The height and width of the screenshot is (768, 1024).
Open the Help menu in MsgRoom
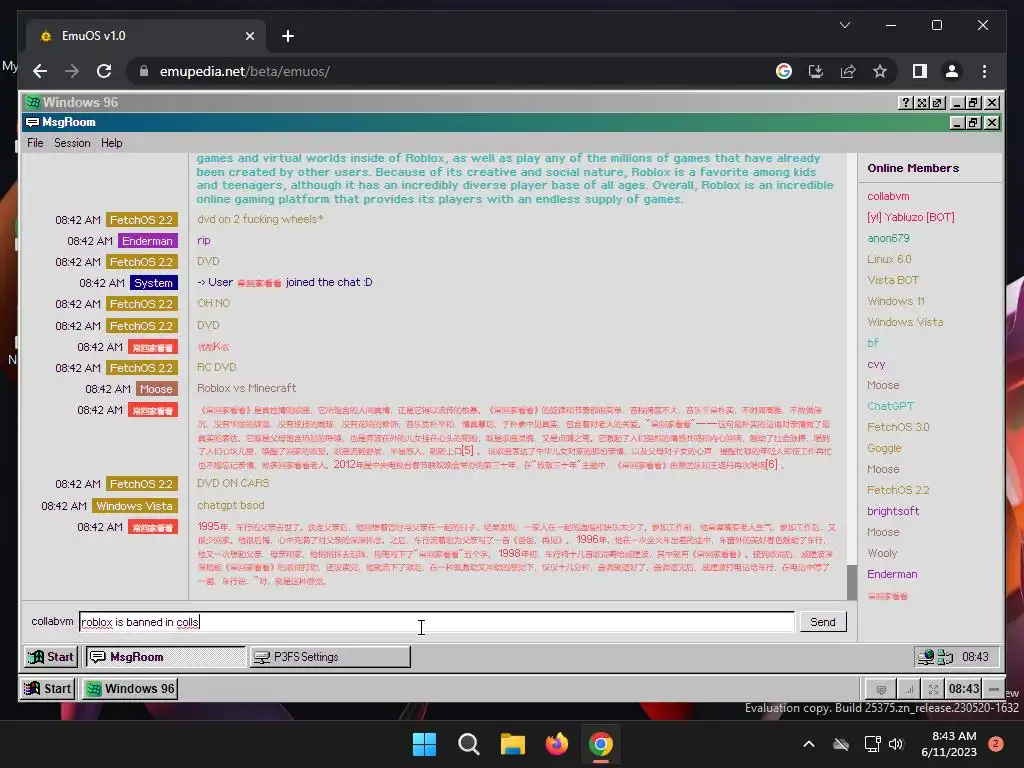(112, 143)
